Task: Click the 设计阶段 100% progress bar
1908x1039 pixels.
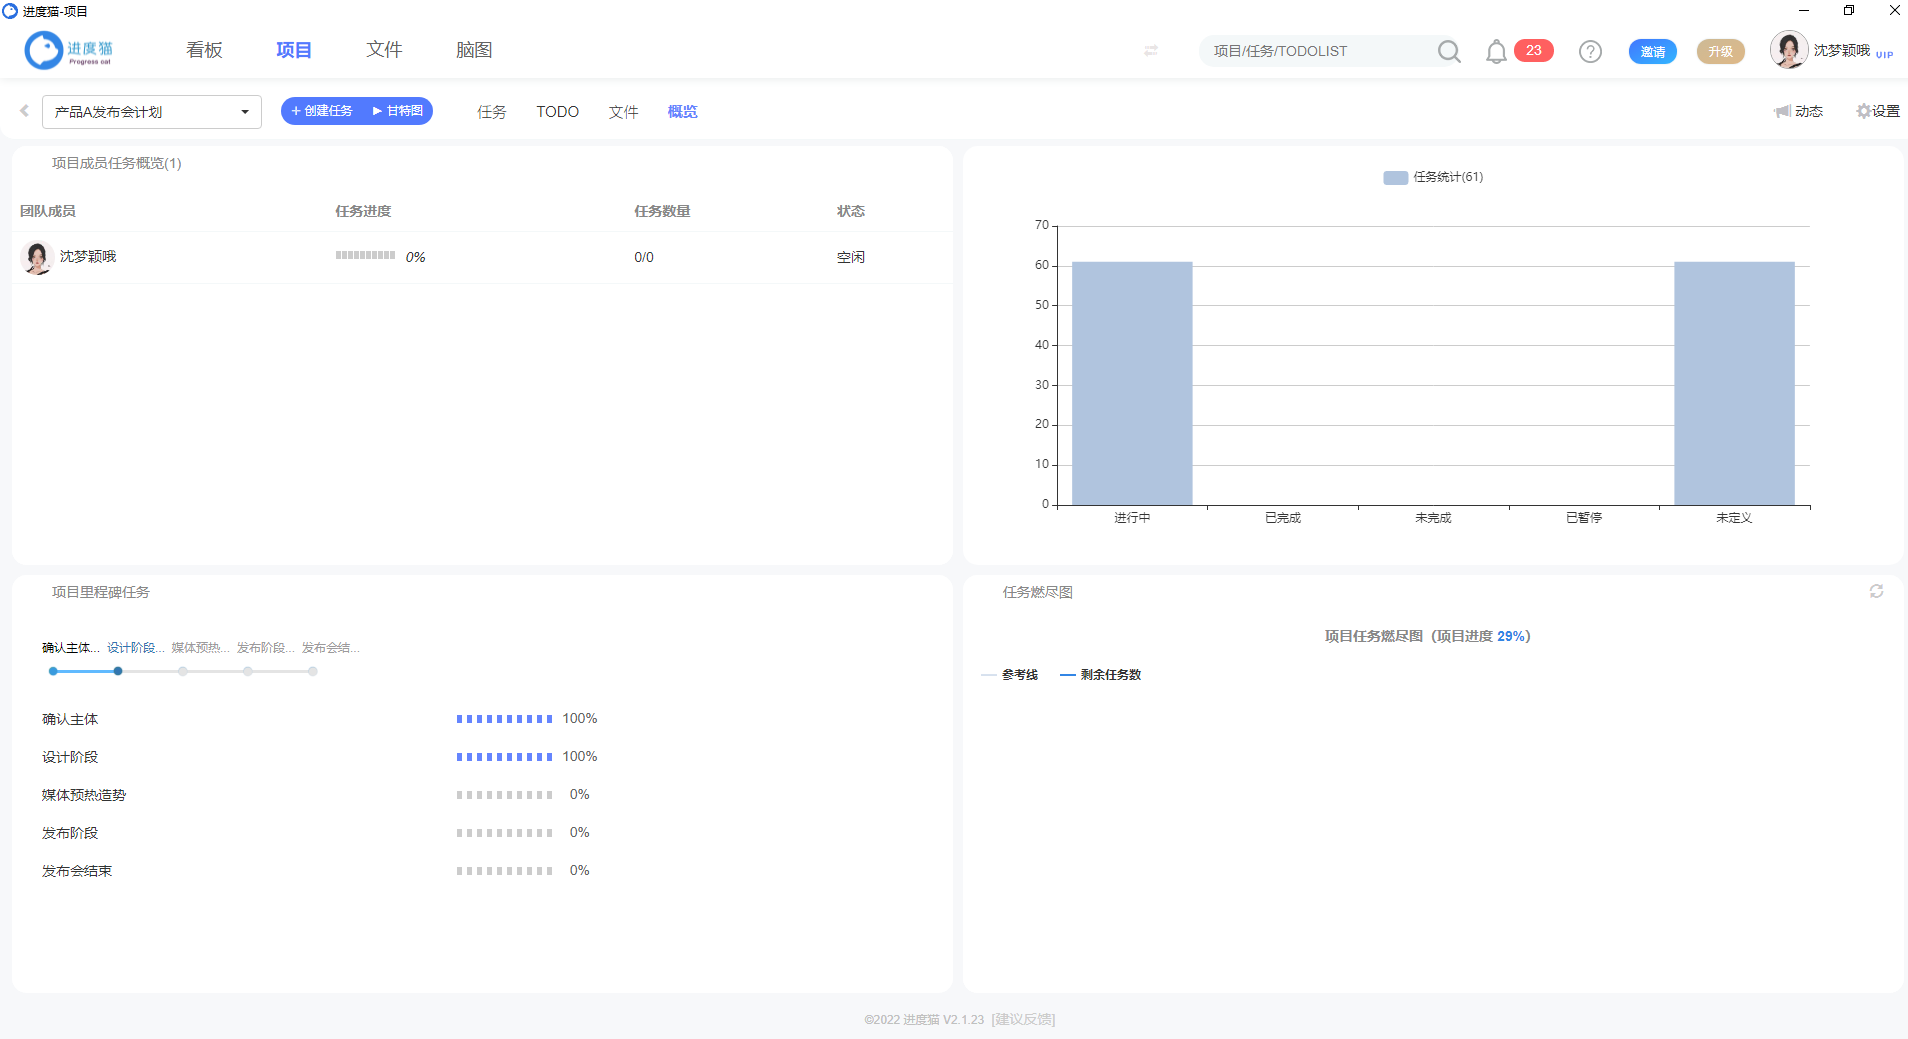Action: pyautogui.click(x=504, y=757)
